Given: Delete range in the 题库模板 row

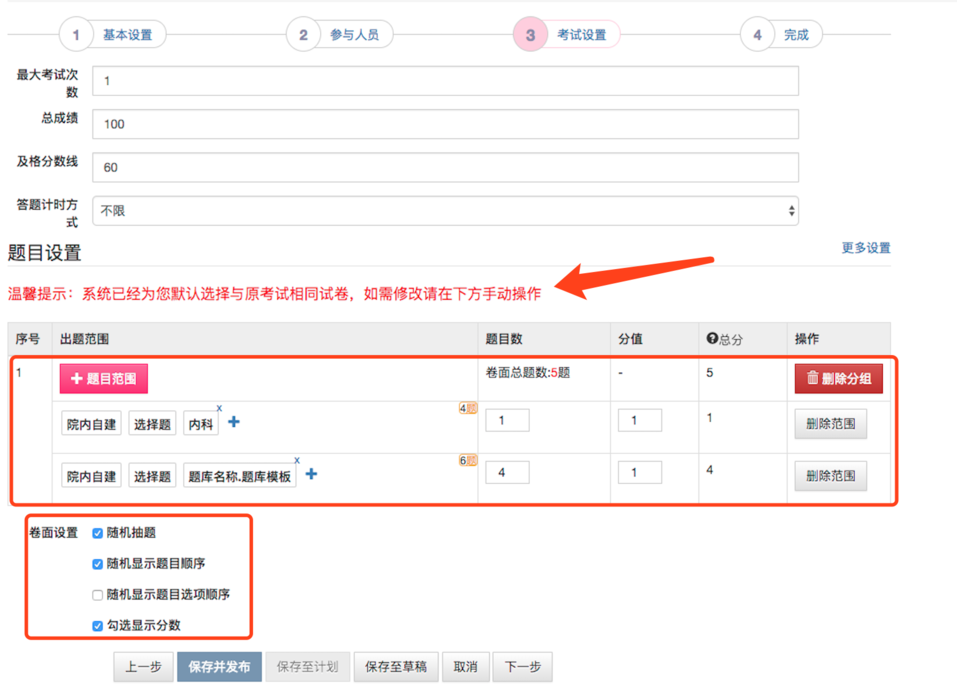Looking at the screenshot, I should click(831, 476).
